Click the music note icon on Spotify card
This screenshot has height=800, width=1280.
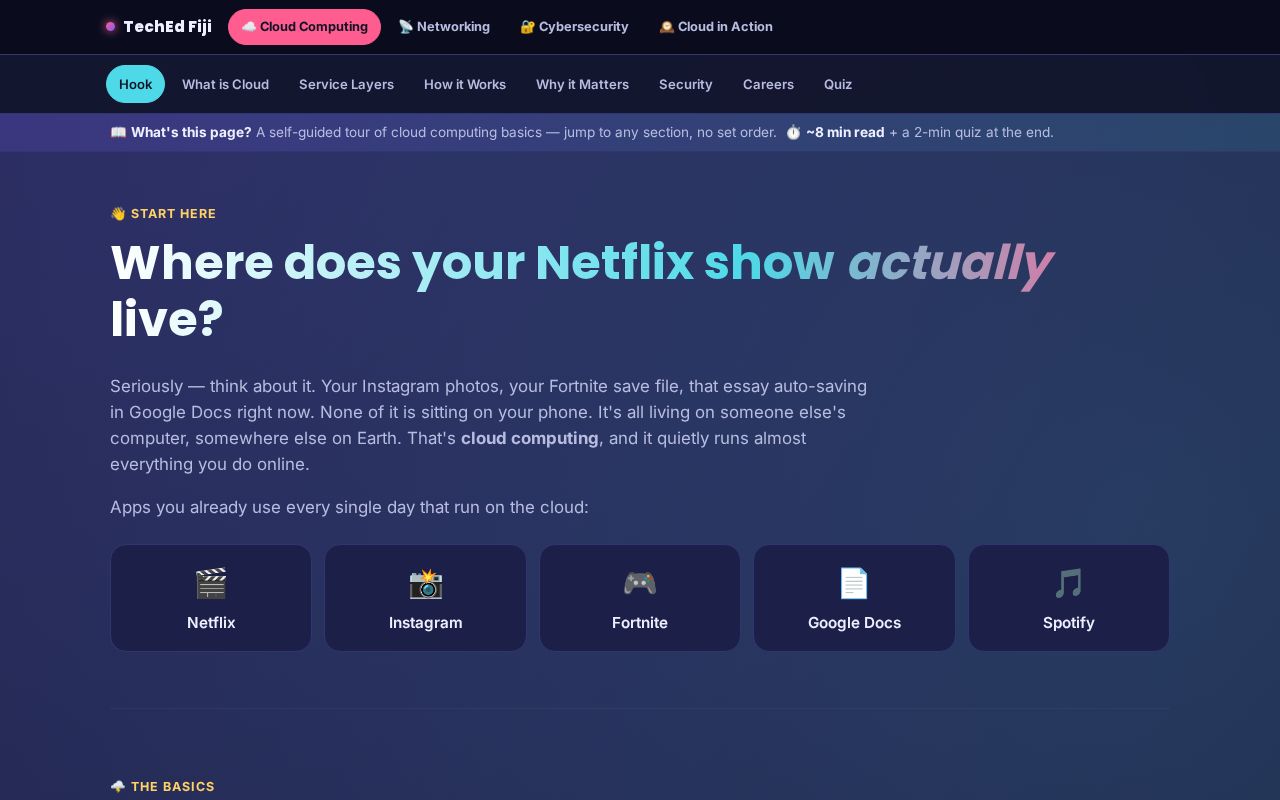click(x=1069, y=583)
